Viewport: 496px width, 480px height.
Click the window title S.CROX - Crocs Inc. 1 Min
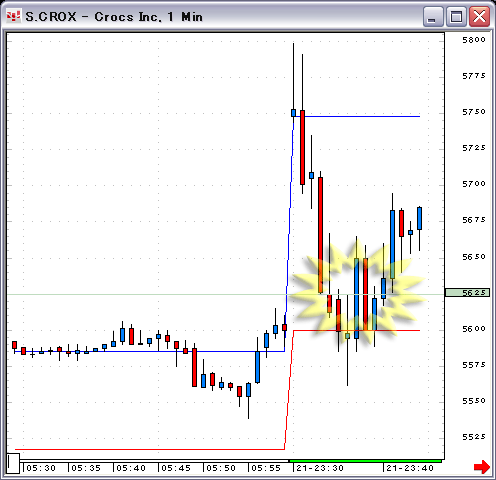(114, 17)
